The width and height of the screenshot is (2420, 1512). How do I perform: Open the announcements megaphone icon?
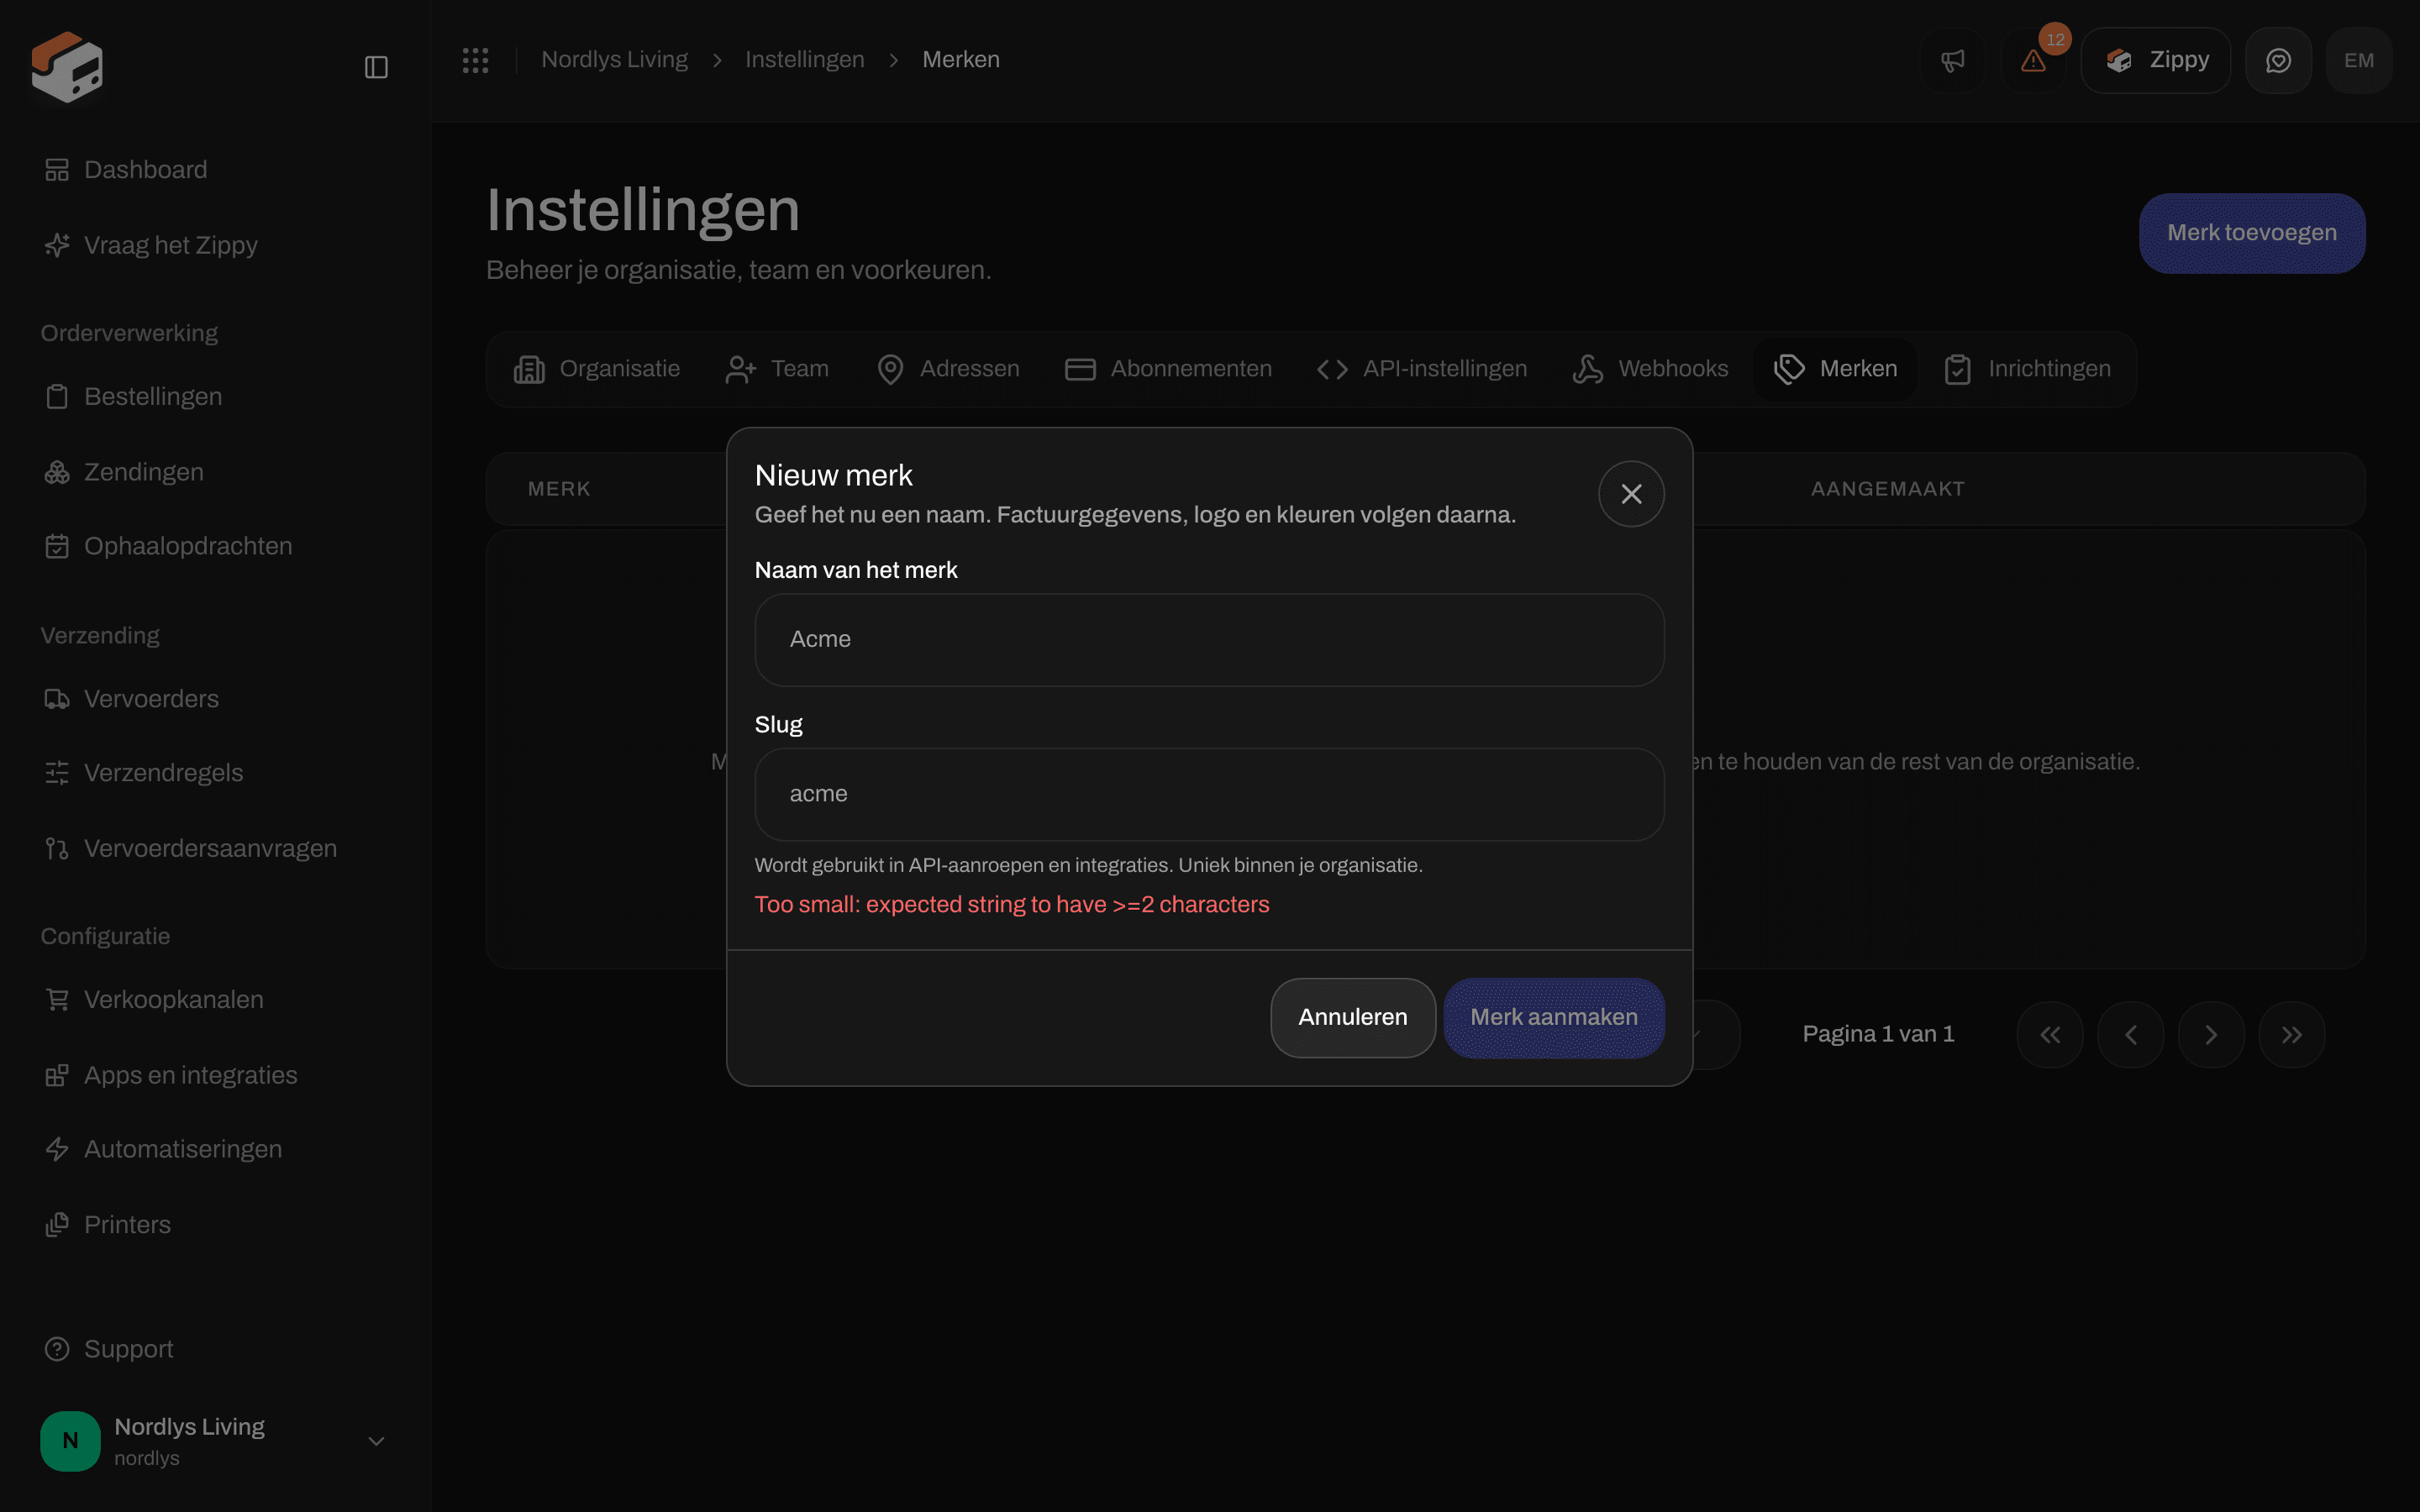[x=1952, y=60]
